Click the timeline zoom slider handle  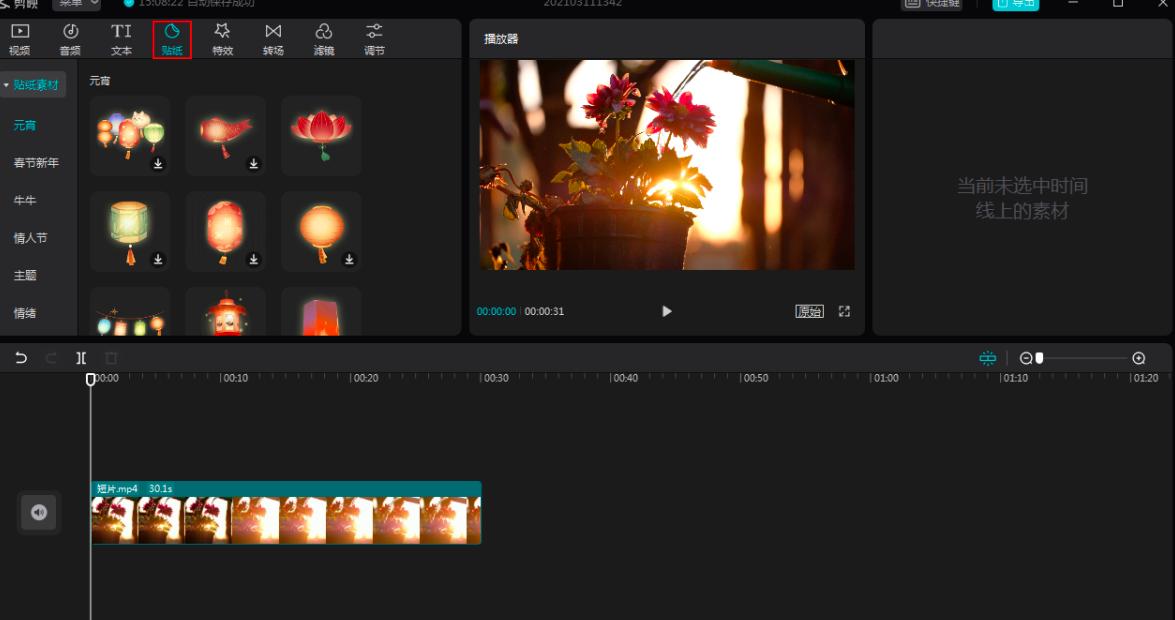click(1040, 358)
